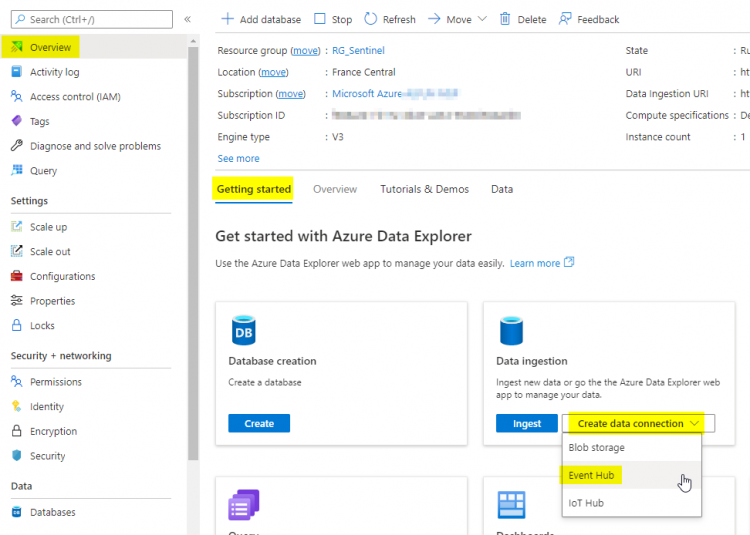Expand essentials with See more
750x535 pixels.
[x=238, y=158]
